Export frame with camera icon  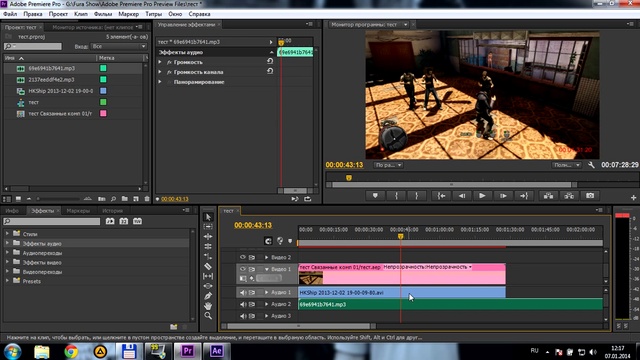coord(590,196)
